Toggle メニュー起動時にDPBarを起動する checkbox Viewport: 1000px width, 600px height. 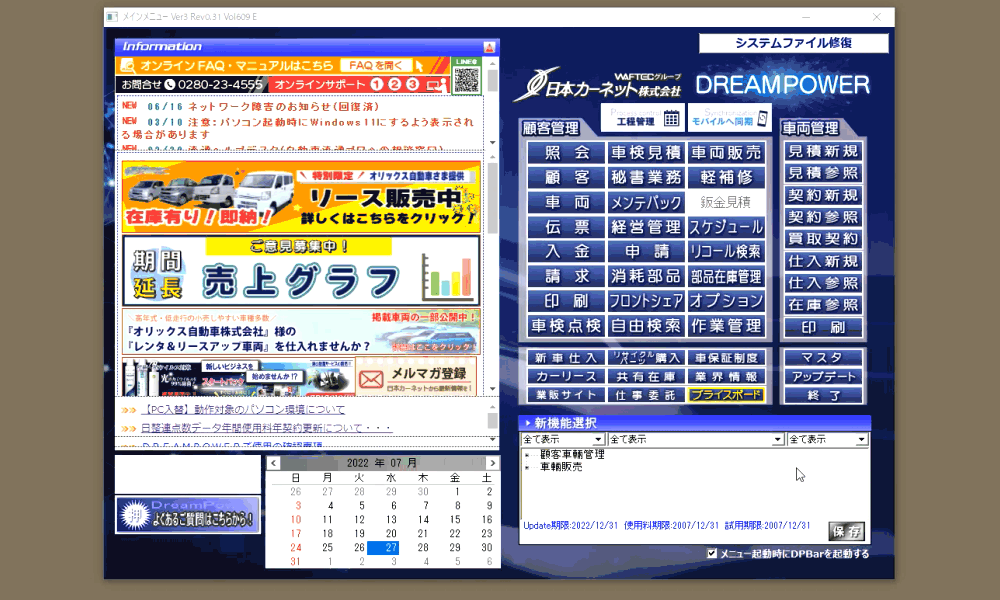(712, 553)
